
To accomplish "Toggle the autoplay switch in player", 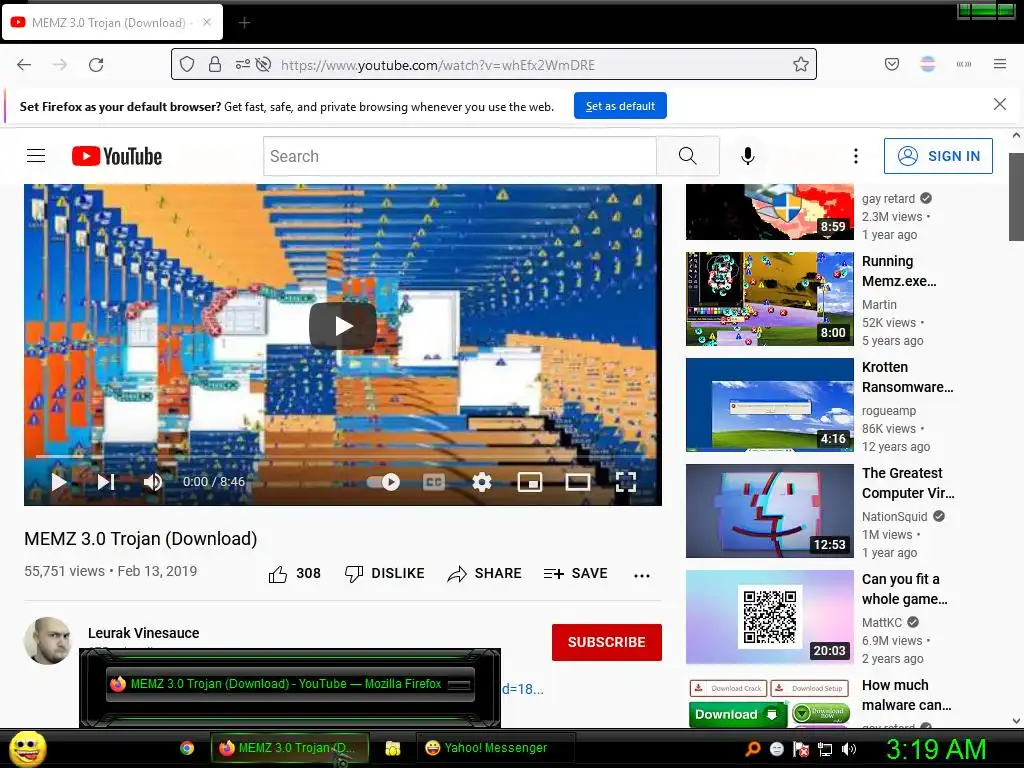I will [383, 482].
